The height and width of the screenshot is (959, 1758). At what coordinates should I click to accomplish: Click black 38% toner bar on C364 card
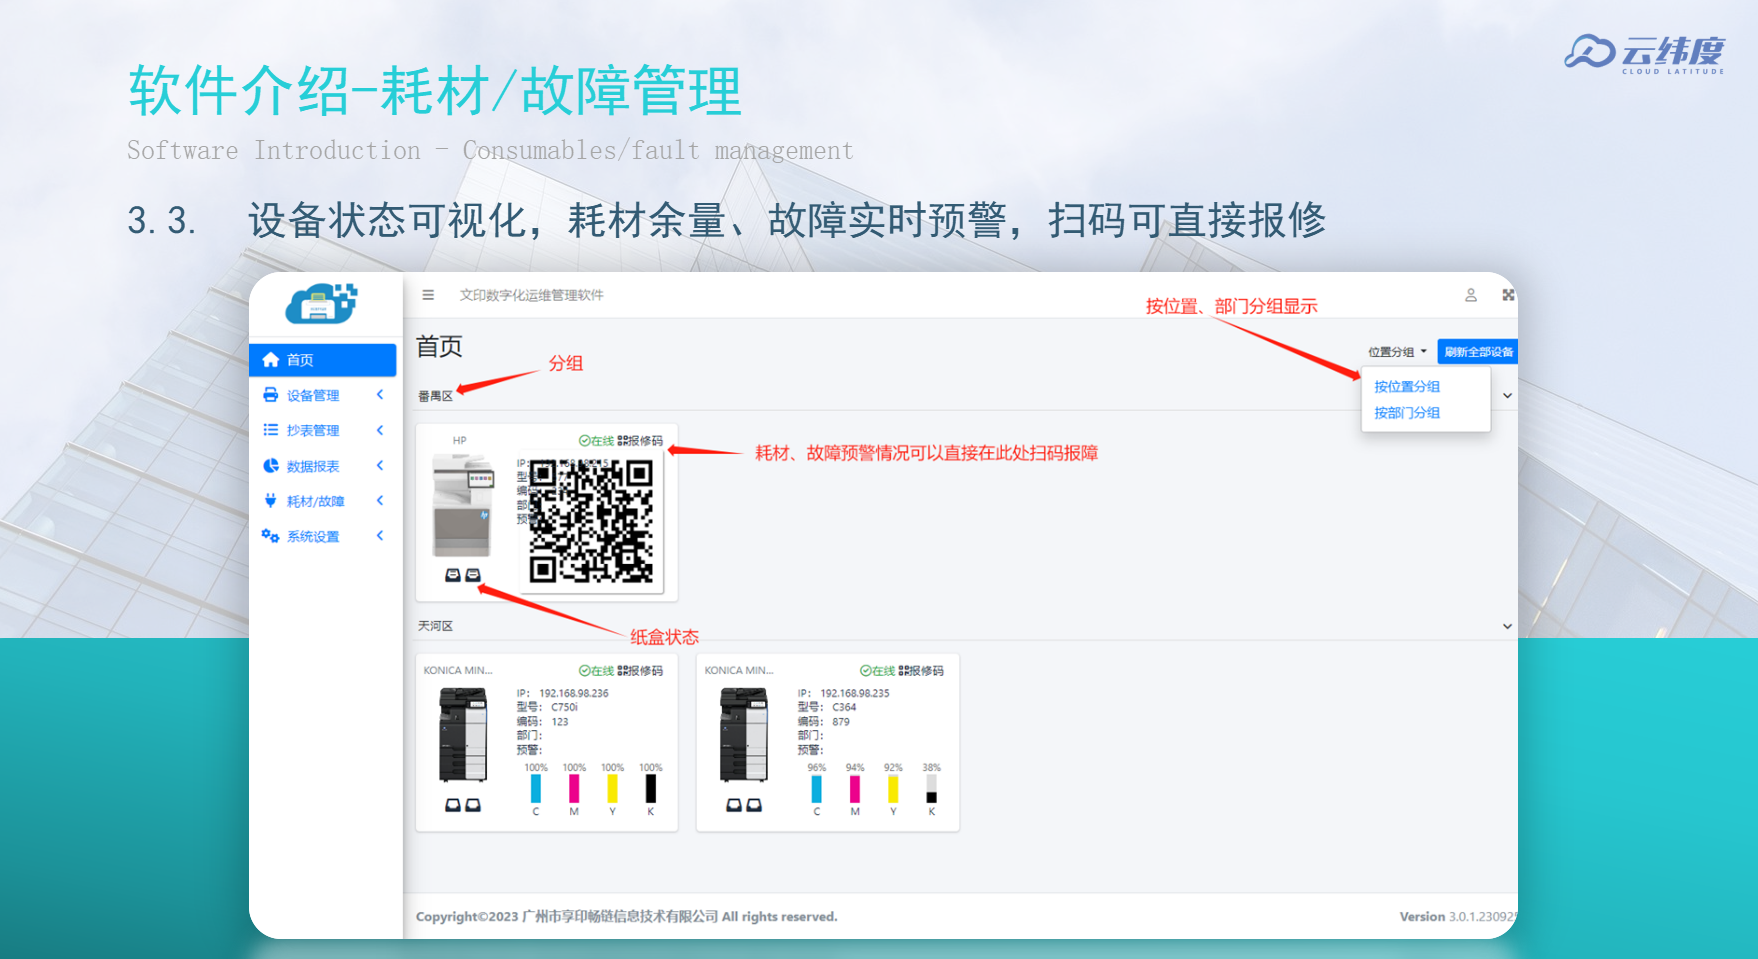coord(932,788)
